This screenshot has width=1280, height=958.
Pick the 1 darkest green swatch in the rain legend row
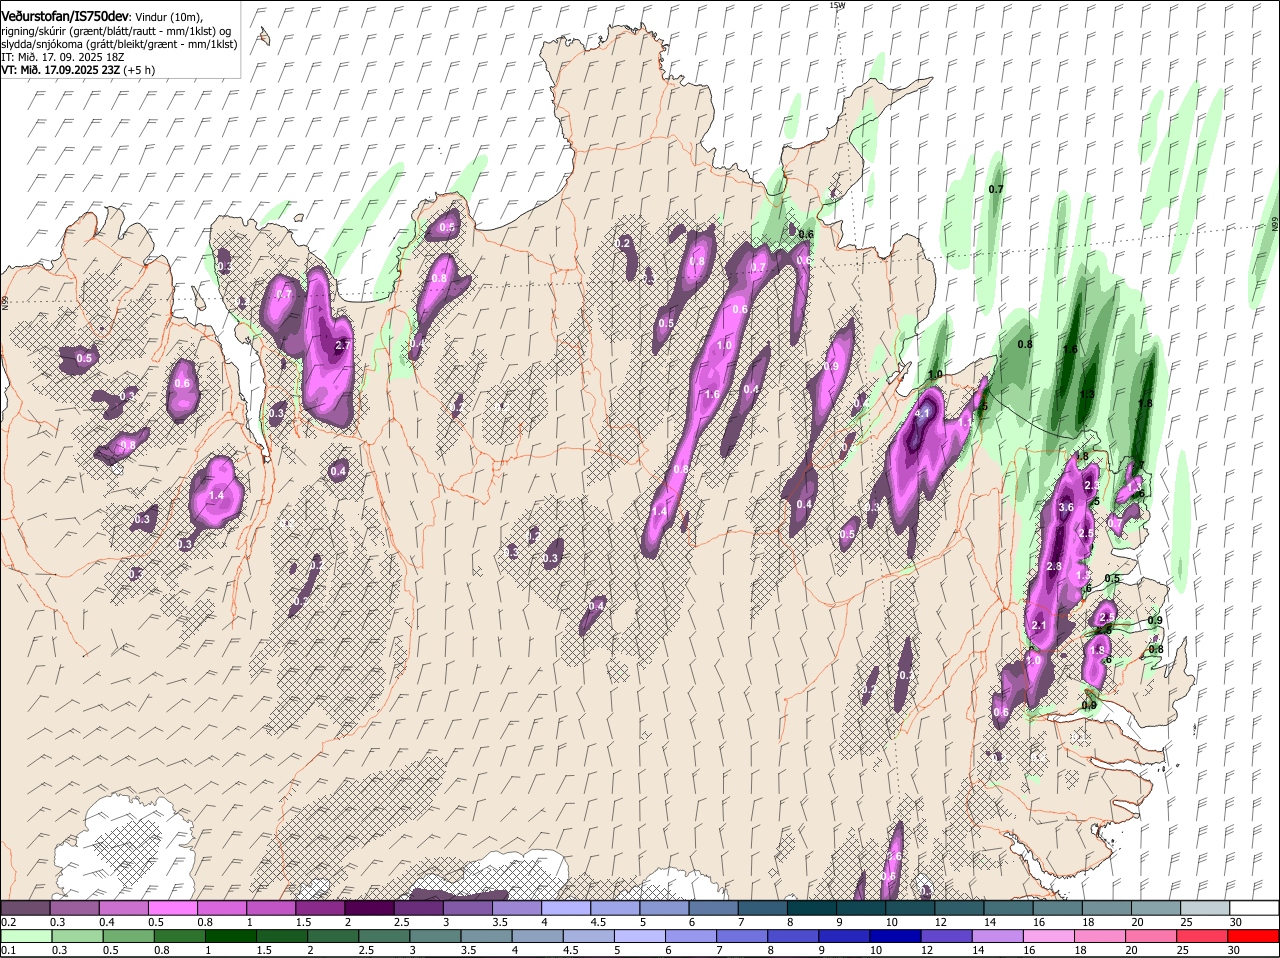click(231, 936)
